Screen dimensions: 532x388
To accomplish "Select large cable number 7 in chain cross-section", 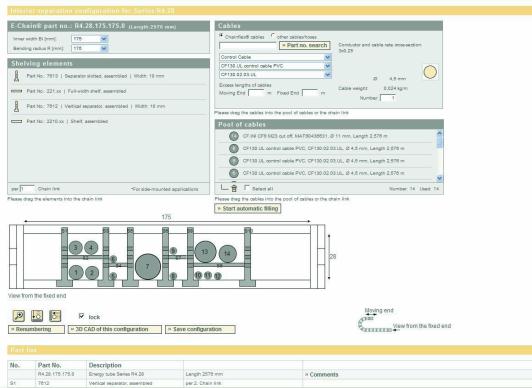I will (148, 267).
